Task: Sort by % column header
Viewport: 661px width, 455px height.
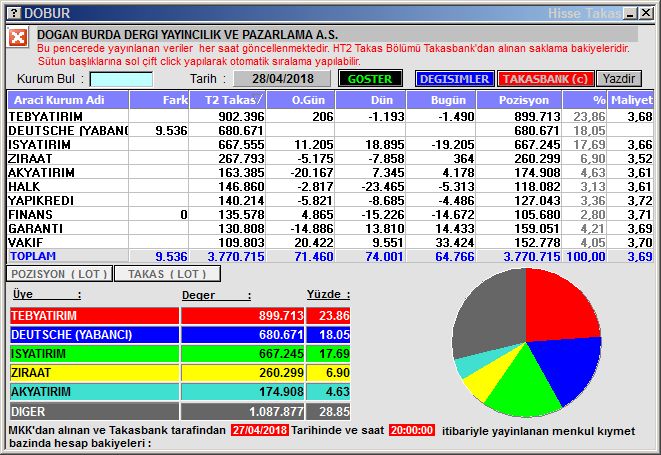Action: [585, 100]
